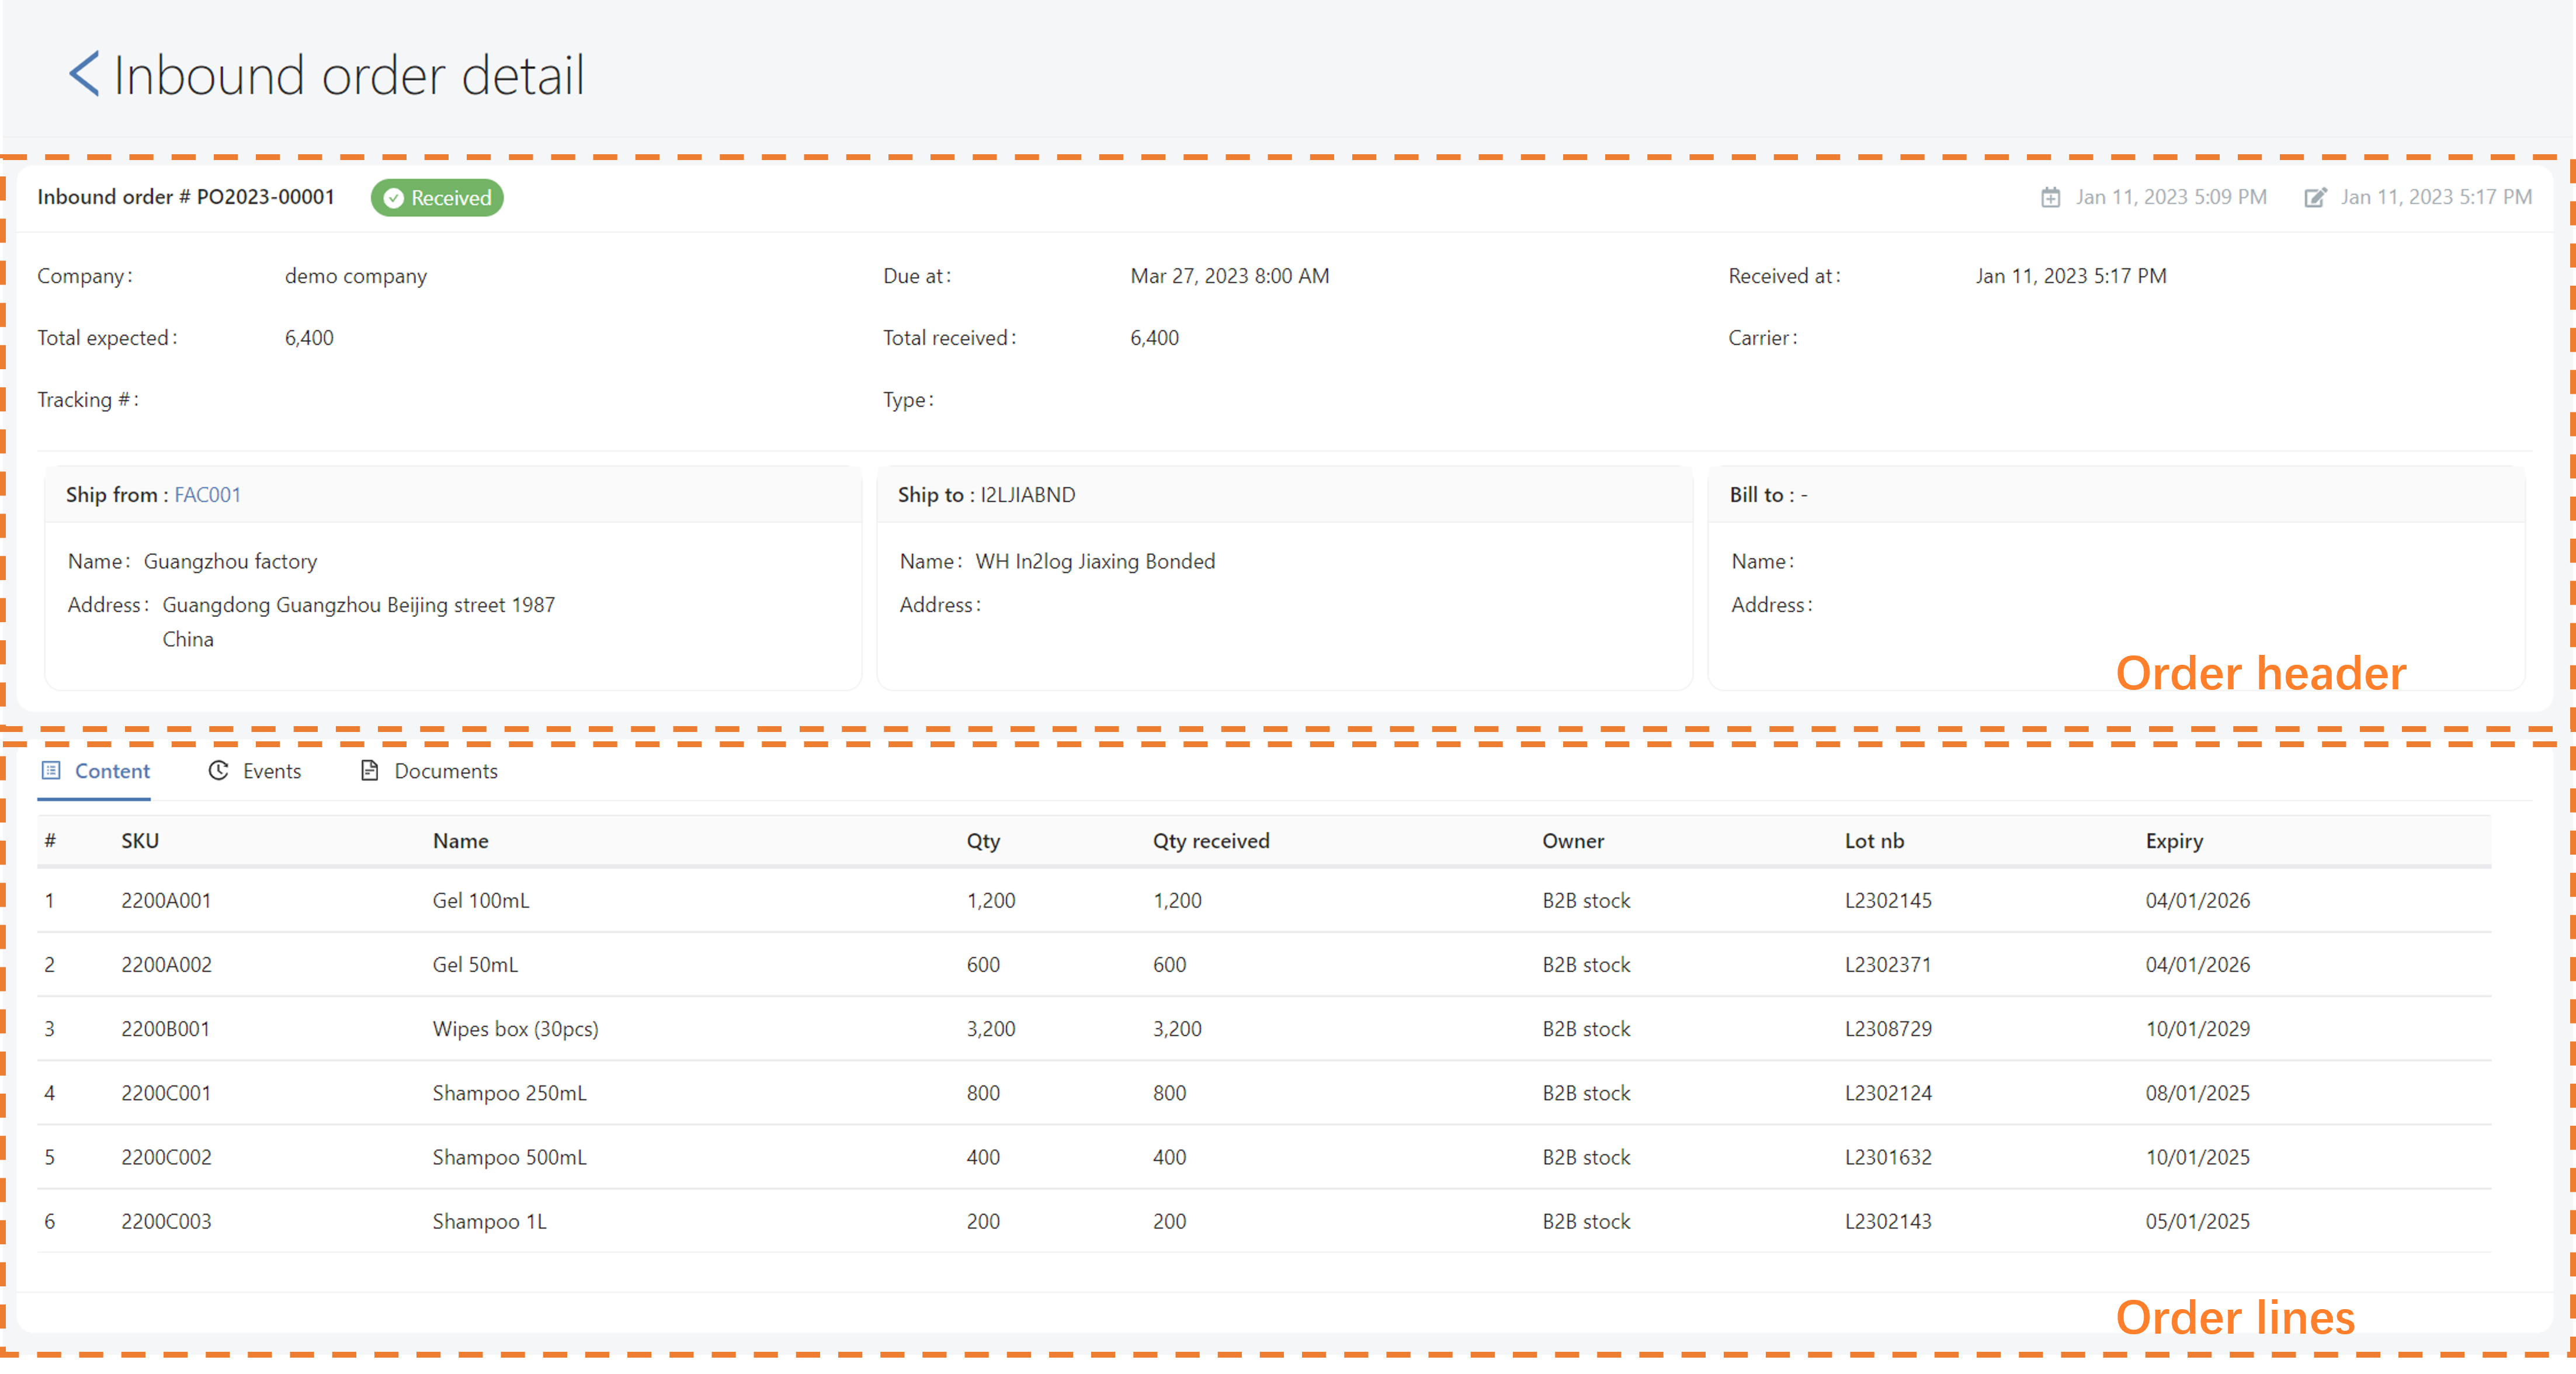Image resolution: width=2576 pixels, height=1374 pixels.
Task: Click the created-date calendar icon
Action: (x=2050, y=198)
